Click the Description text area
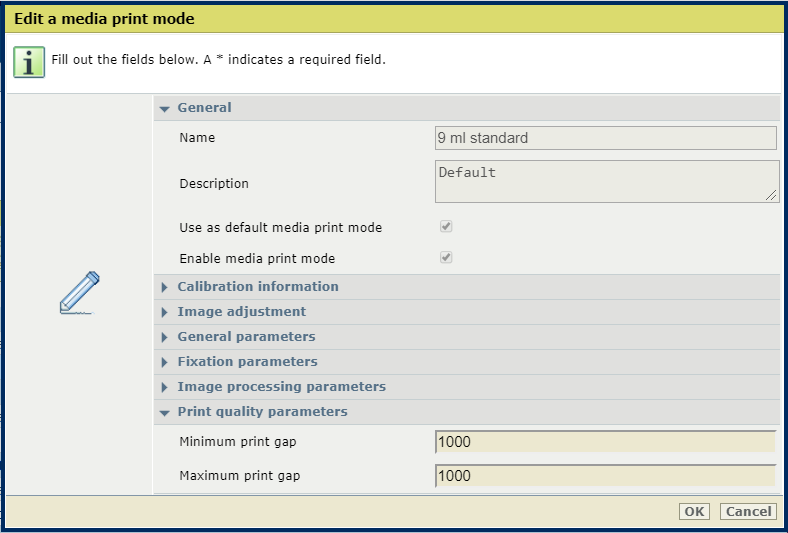Viewport: 788px width, 533px height. (x=607, y=181)
